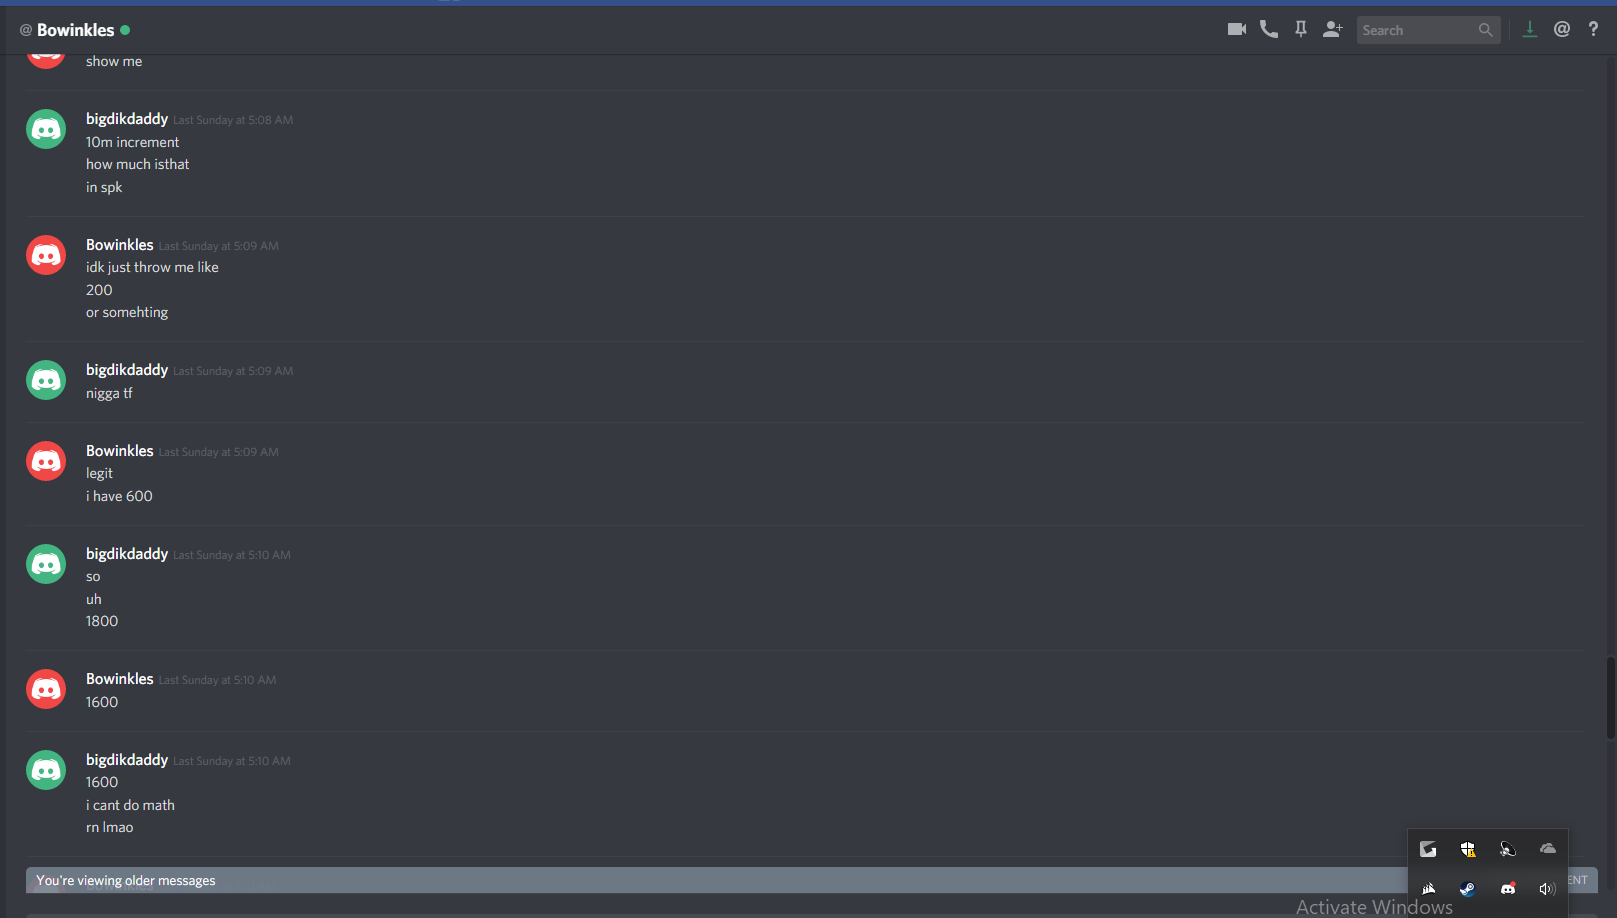
Task: Open the Windows Security shield tray icon
Action: (x=1467, y=849)
